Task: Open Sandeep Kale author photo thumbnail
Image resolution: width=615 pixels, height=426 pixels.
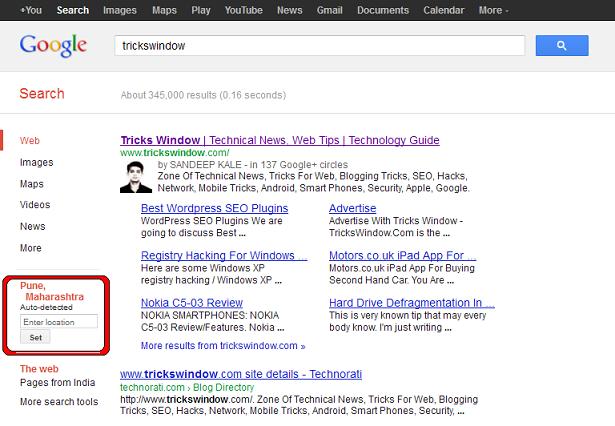Action: (x=136, y=177)
